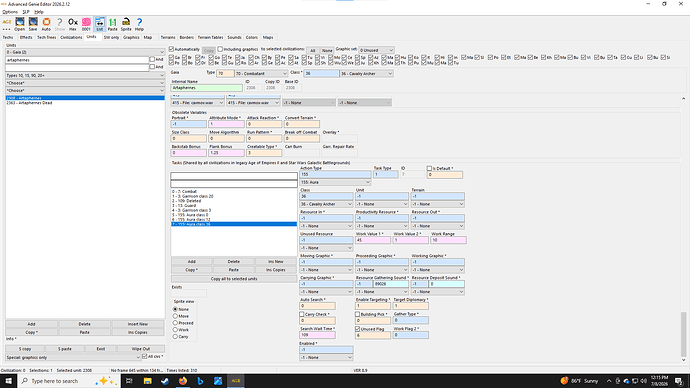Open the Tech Trees tab

pos(47,37)
